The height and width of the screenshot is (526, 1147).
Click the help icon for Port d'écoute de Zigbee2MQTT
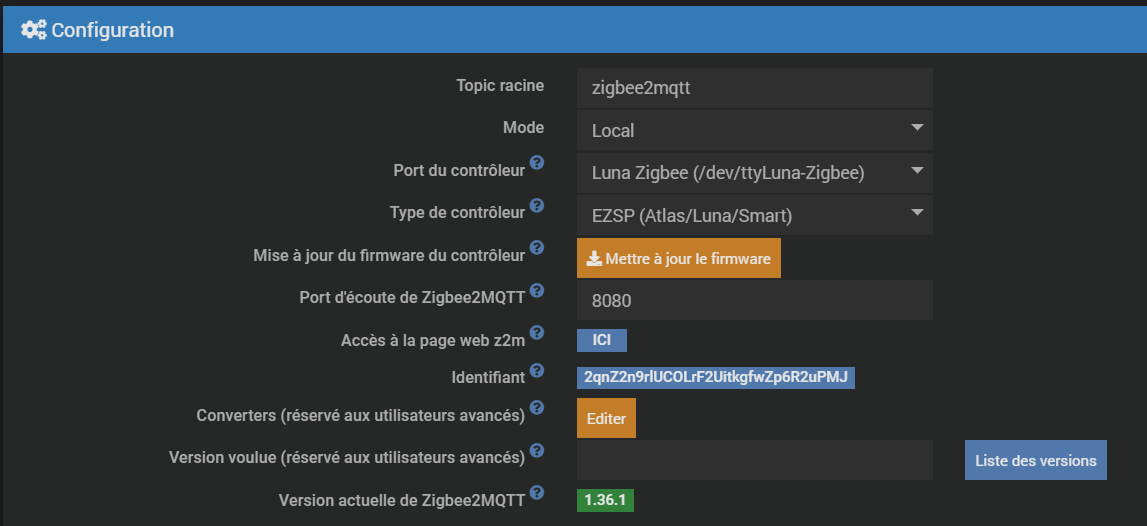pos(536,290)
